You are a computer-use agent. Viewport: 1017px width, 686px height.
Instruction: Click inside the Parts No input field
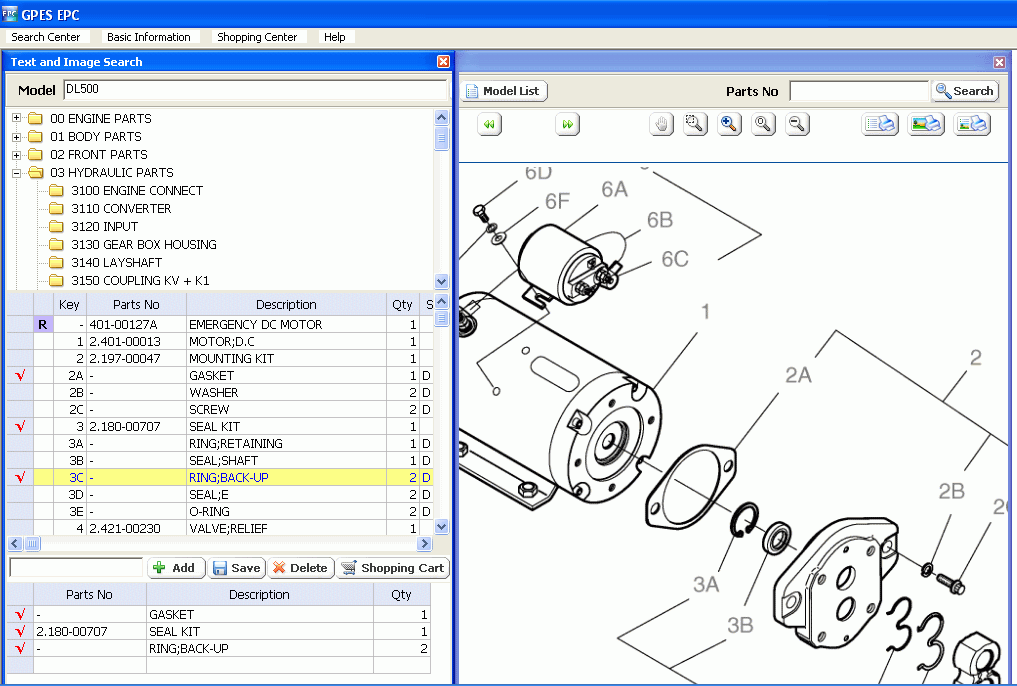point(860,91)
